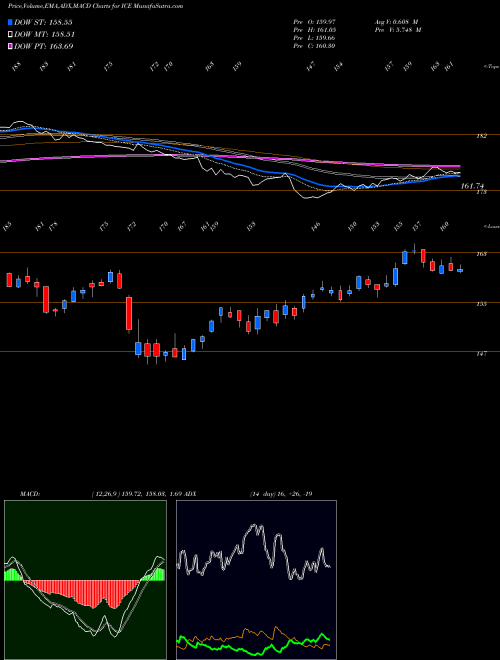Click the last blue candlestick on right
This screenshot has height=660, width=500.
460,270
